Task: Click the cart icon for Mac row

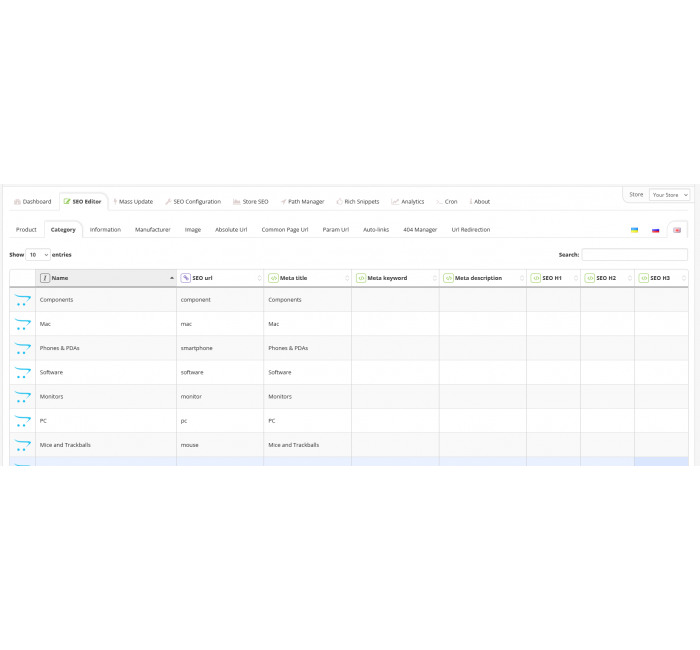Action: pos(22,324)
